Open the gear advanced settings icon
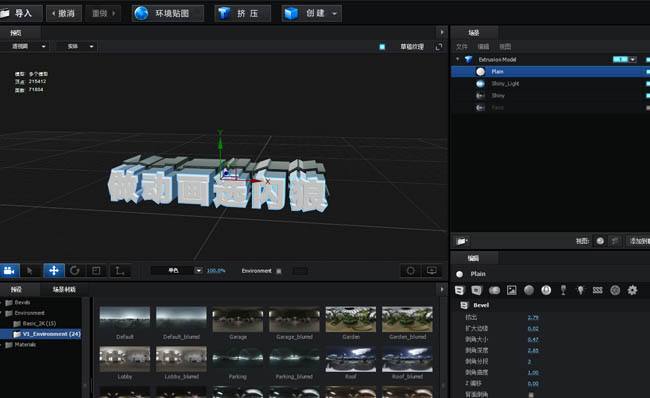This screenshot has width=650, height=398. click(x=632, y=290)
